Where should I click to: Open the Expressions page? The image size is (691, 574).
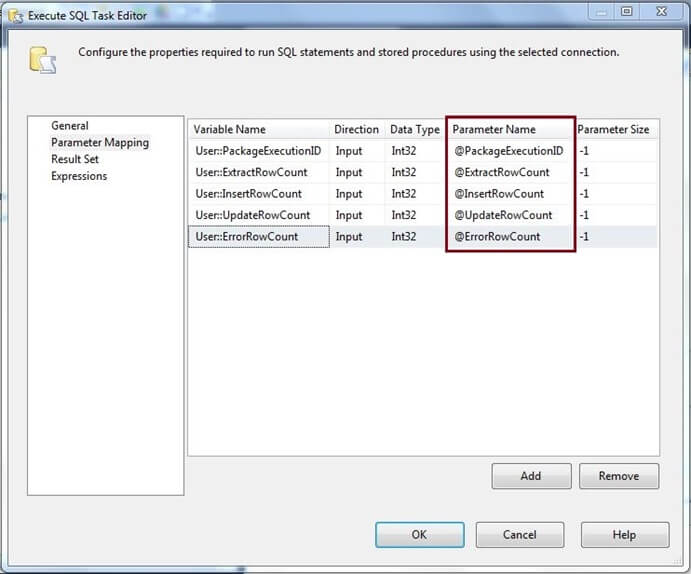79,176
